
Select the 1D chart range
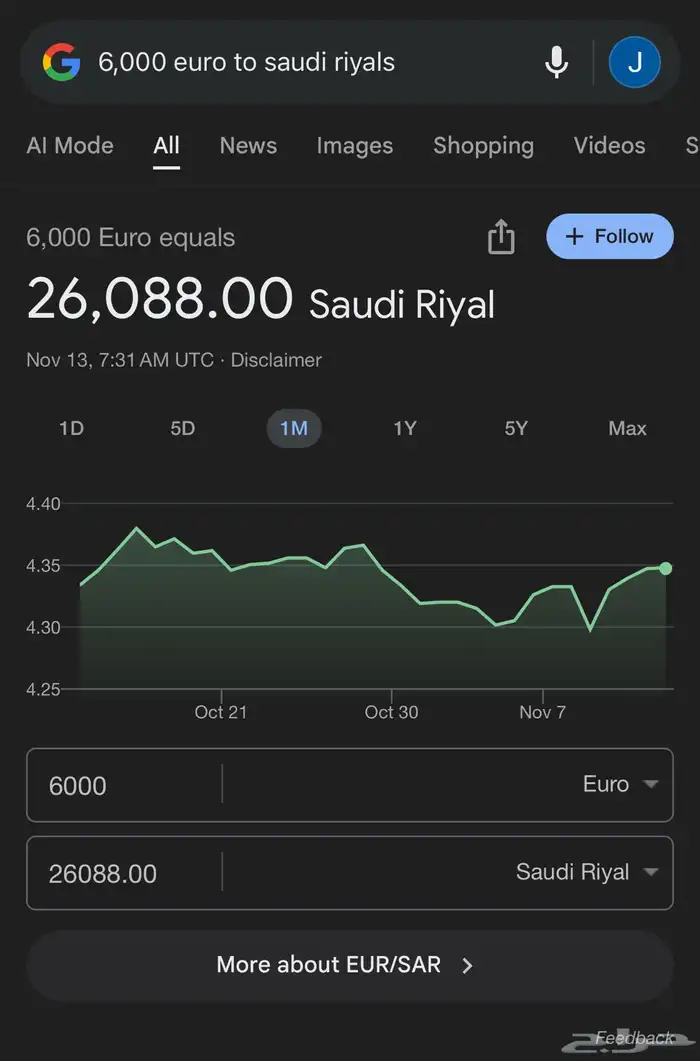[x=71, y=429]
